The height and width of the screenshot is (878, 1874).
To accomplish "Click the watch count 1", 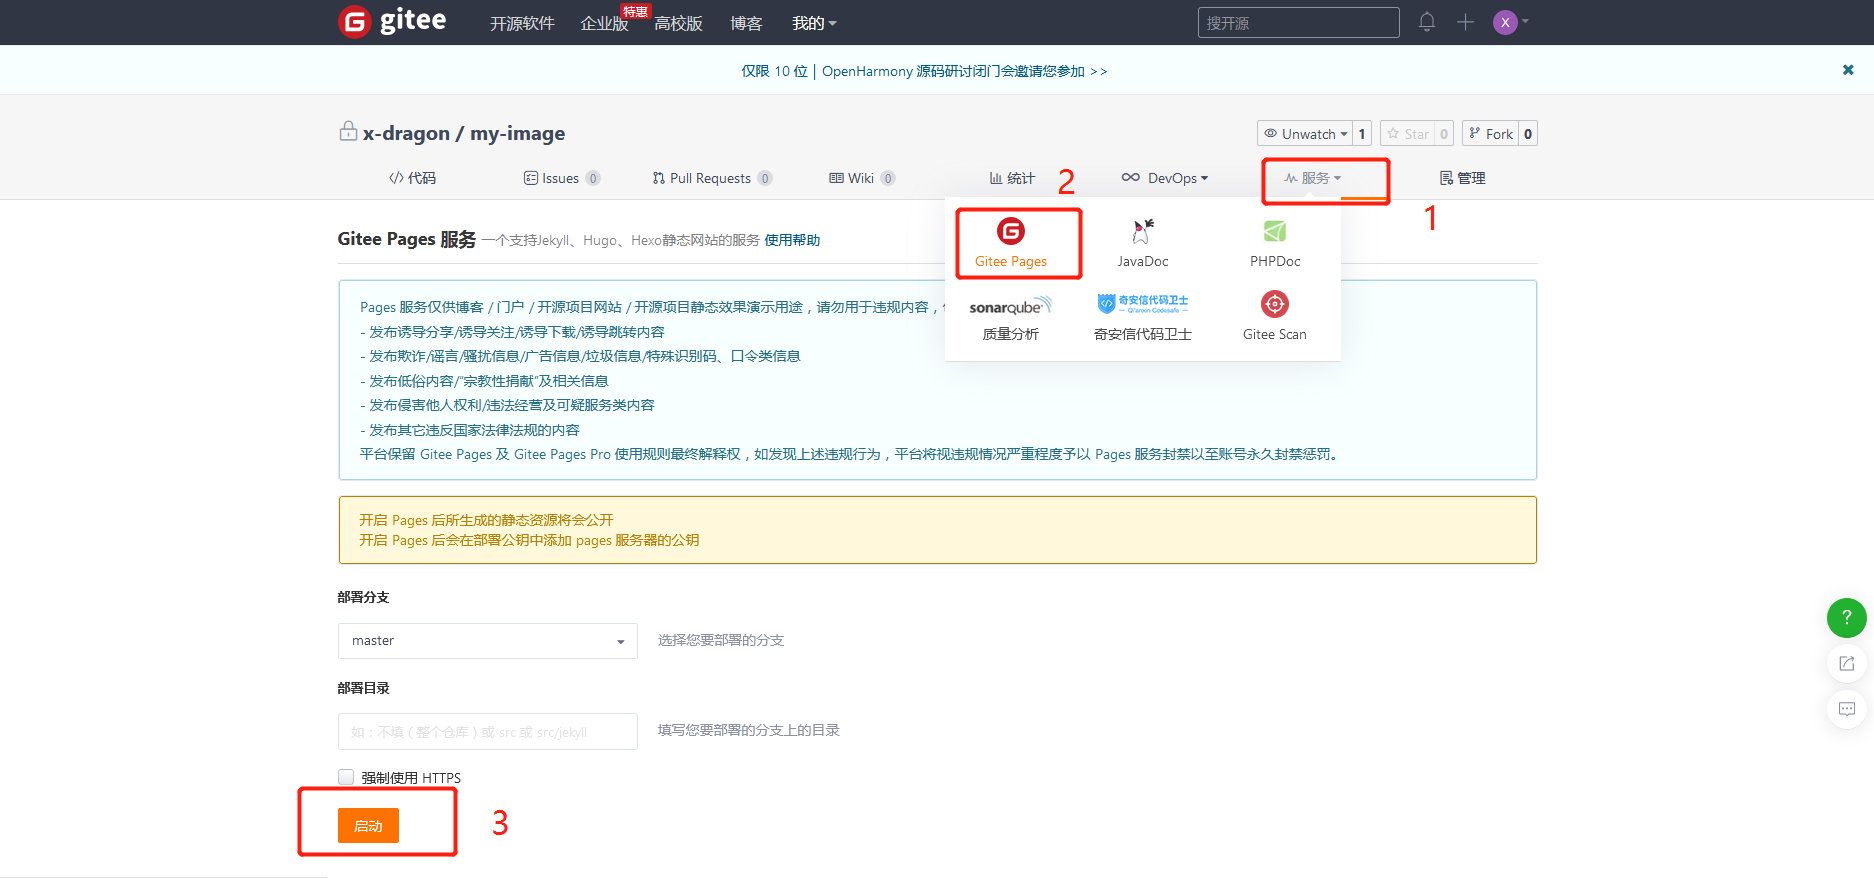I will [x=1362, y=134].
